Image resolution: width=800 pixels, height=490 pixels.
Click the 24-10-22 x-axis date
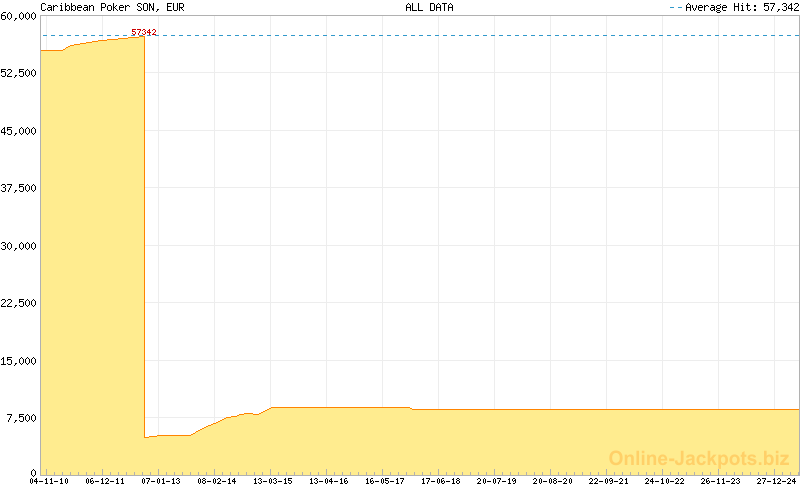click(x=665, y=481)
